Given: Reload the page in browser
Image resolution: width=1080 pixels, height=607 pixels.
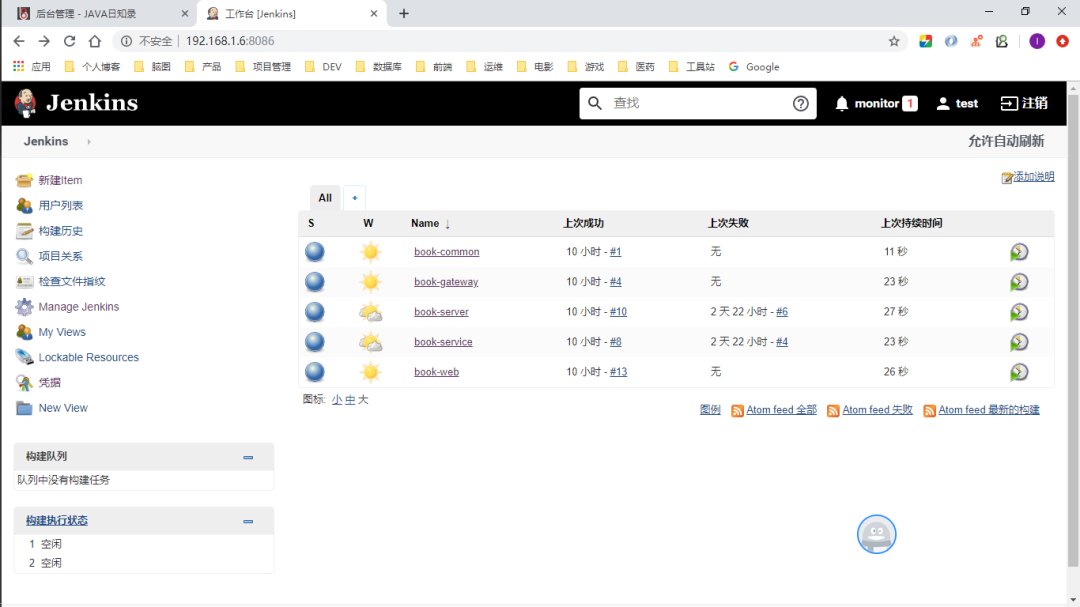Looking at the screenshot, I should (70, 41).
